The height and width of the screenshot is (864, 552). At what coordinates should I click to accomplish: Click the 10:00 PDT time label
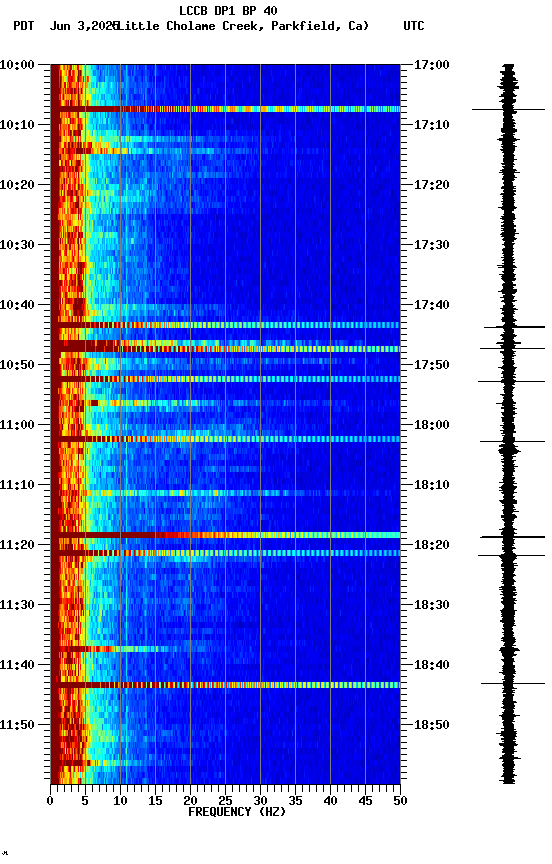pyautogui.click(x=17, y=65)
